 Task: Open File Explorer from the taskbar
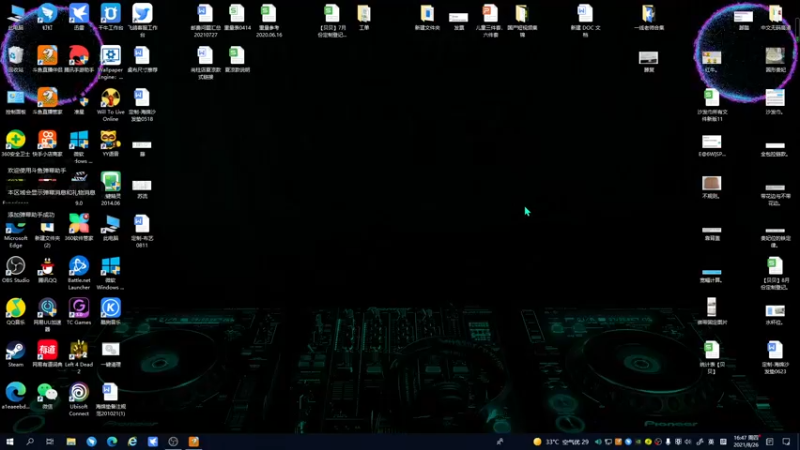click(x=71, y=442)
